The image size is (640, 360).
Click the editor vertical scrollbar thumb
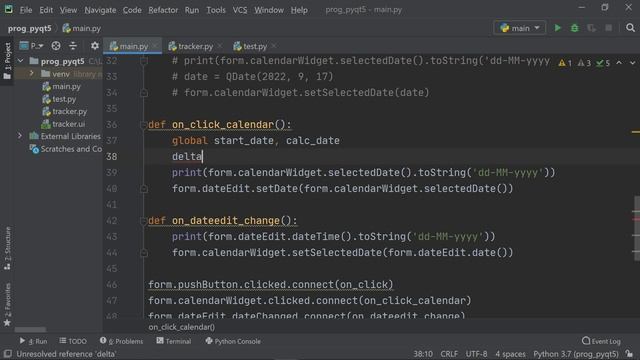point(637,229)
